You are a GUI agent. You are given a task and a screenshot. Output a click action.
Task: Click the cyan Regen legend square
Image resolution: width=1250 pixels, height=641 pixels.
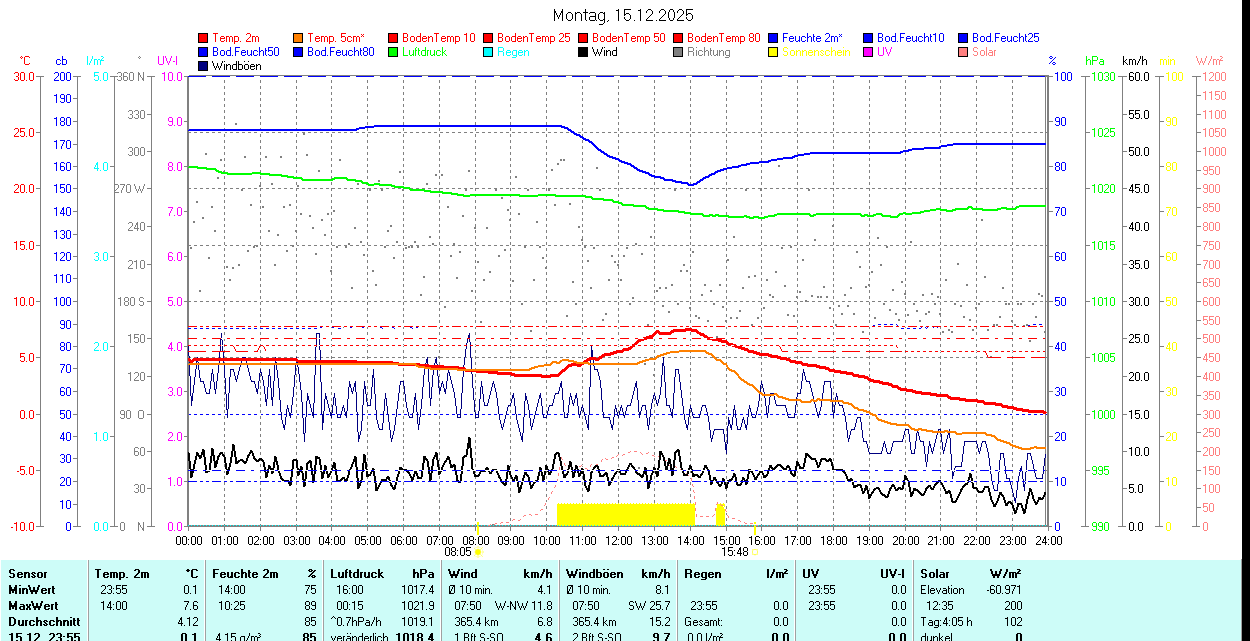point(489,52)
